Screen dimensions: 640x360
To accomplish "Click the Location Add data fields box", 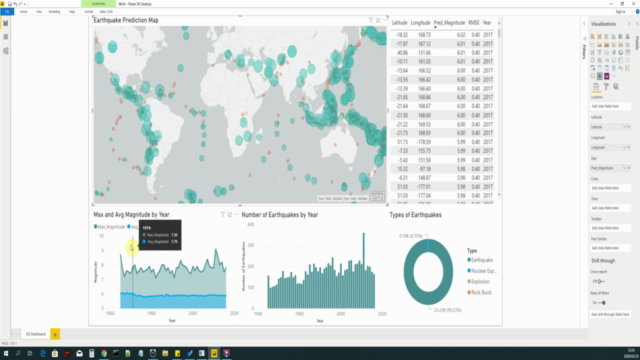I will pyautogui.click(x=610, y=106).
